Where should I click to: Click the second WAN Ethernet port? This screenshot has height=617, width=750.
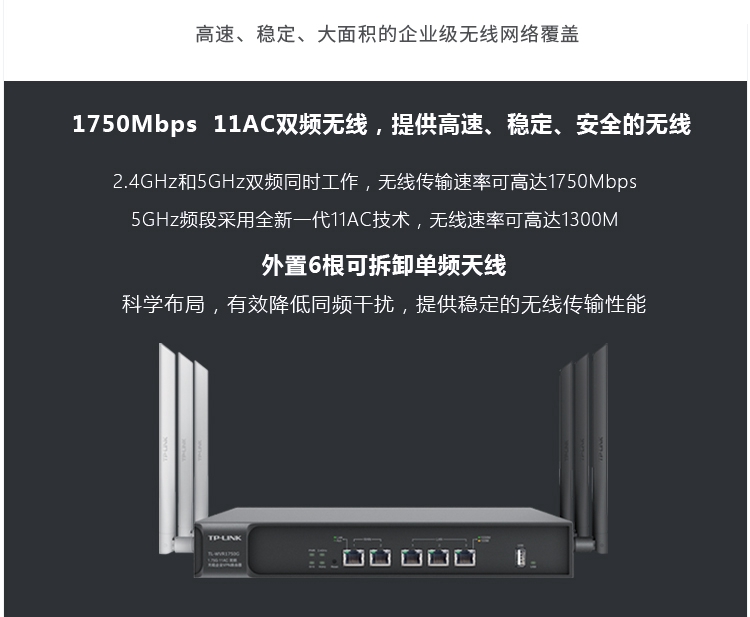(380, 557)
